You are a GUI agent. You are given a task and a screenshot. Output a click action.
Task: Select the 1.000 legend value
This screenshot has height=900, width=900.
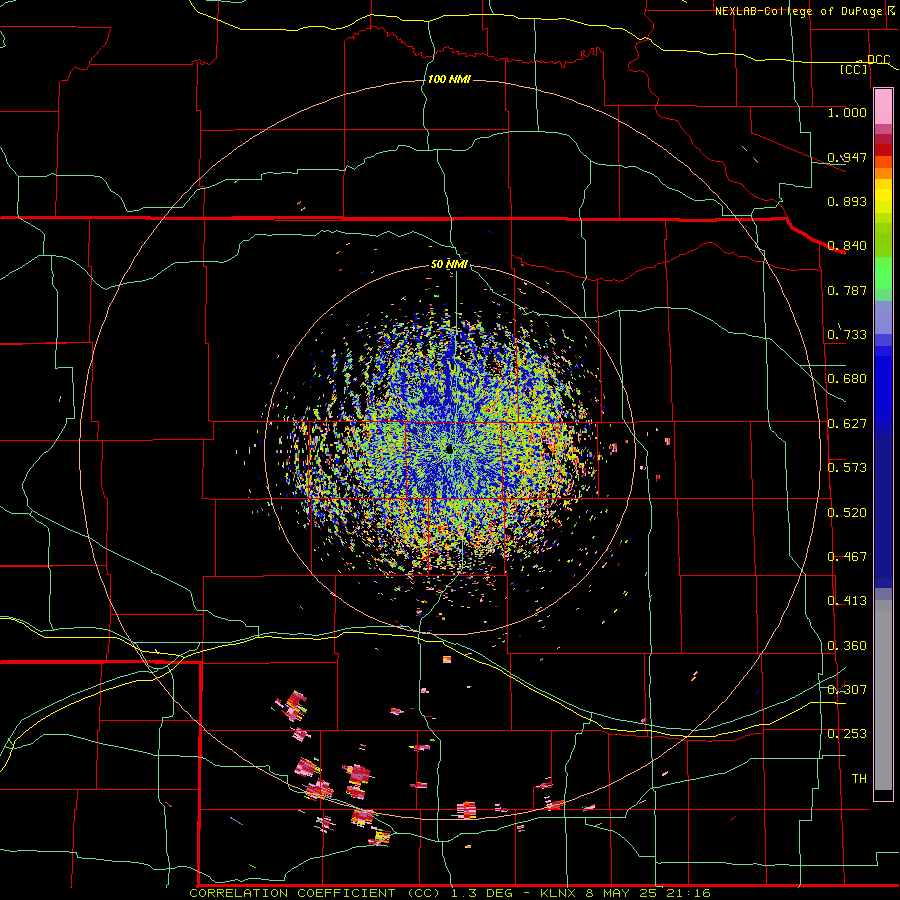pos(847,112)
